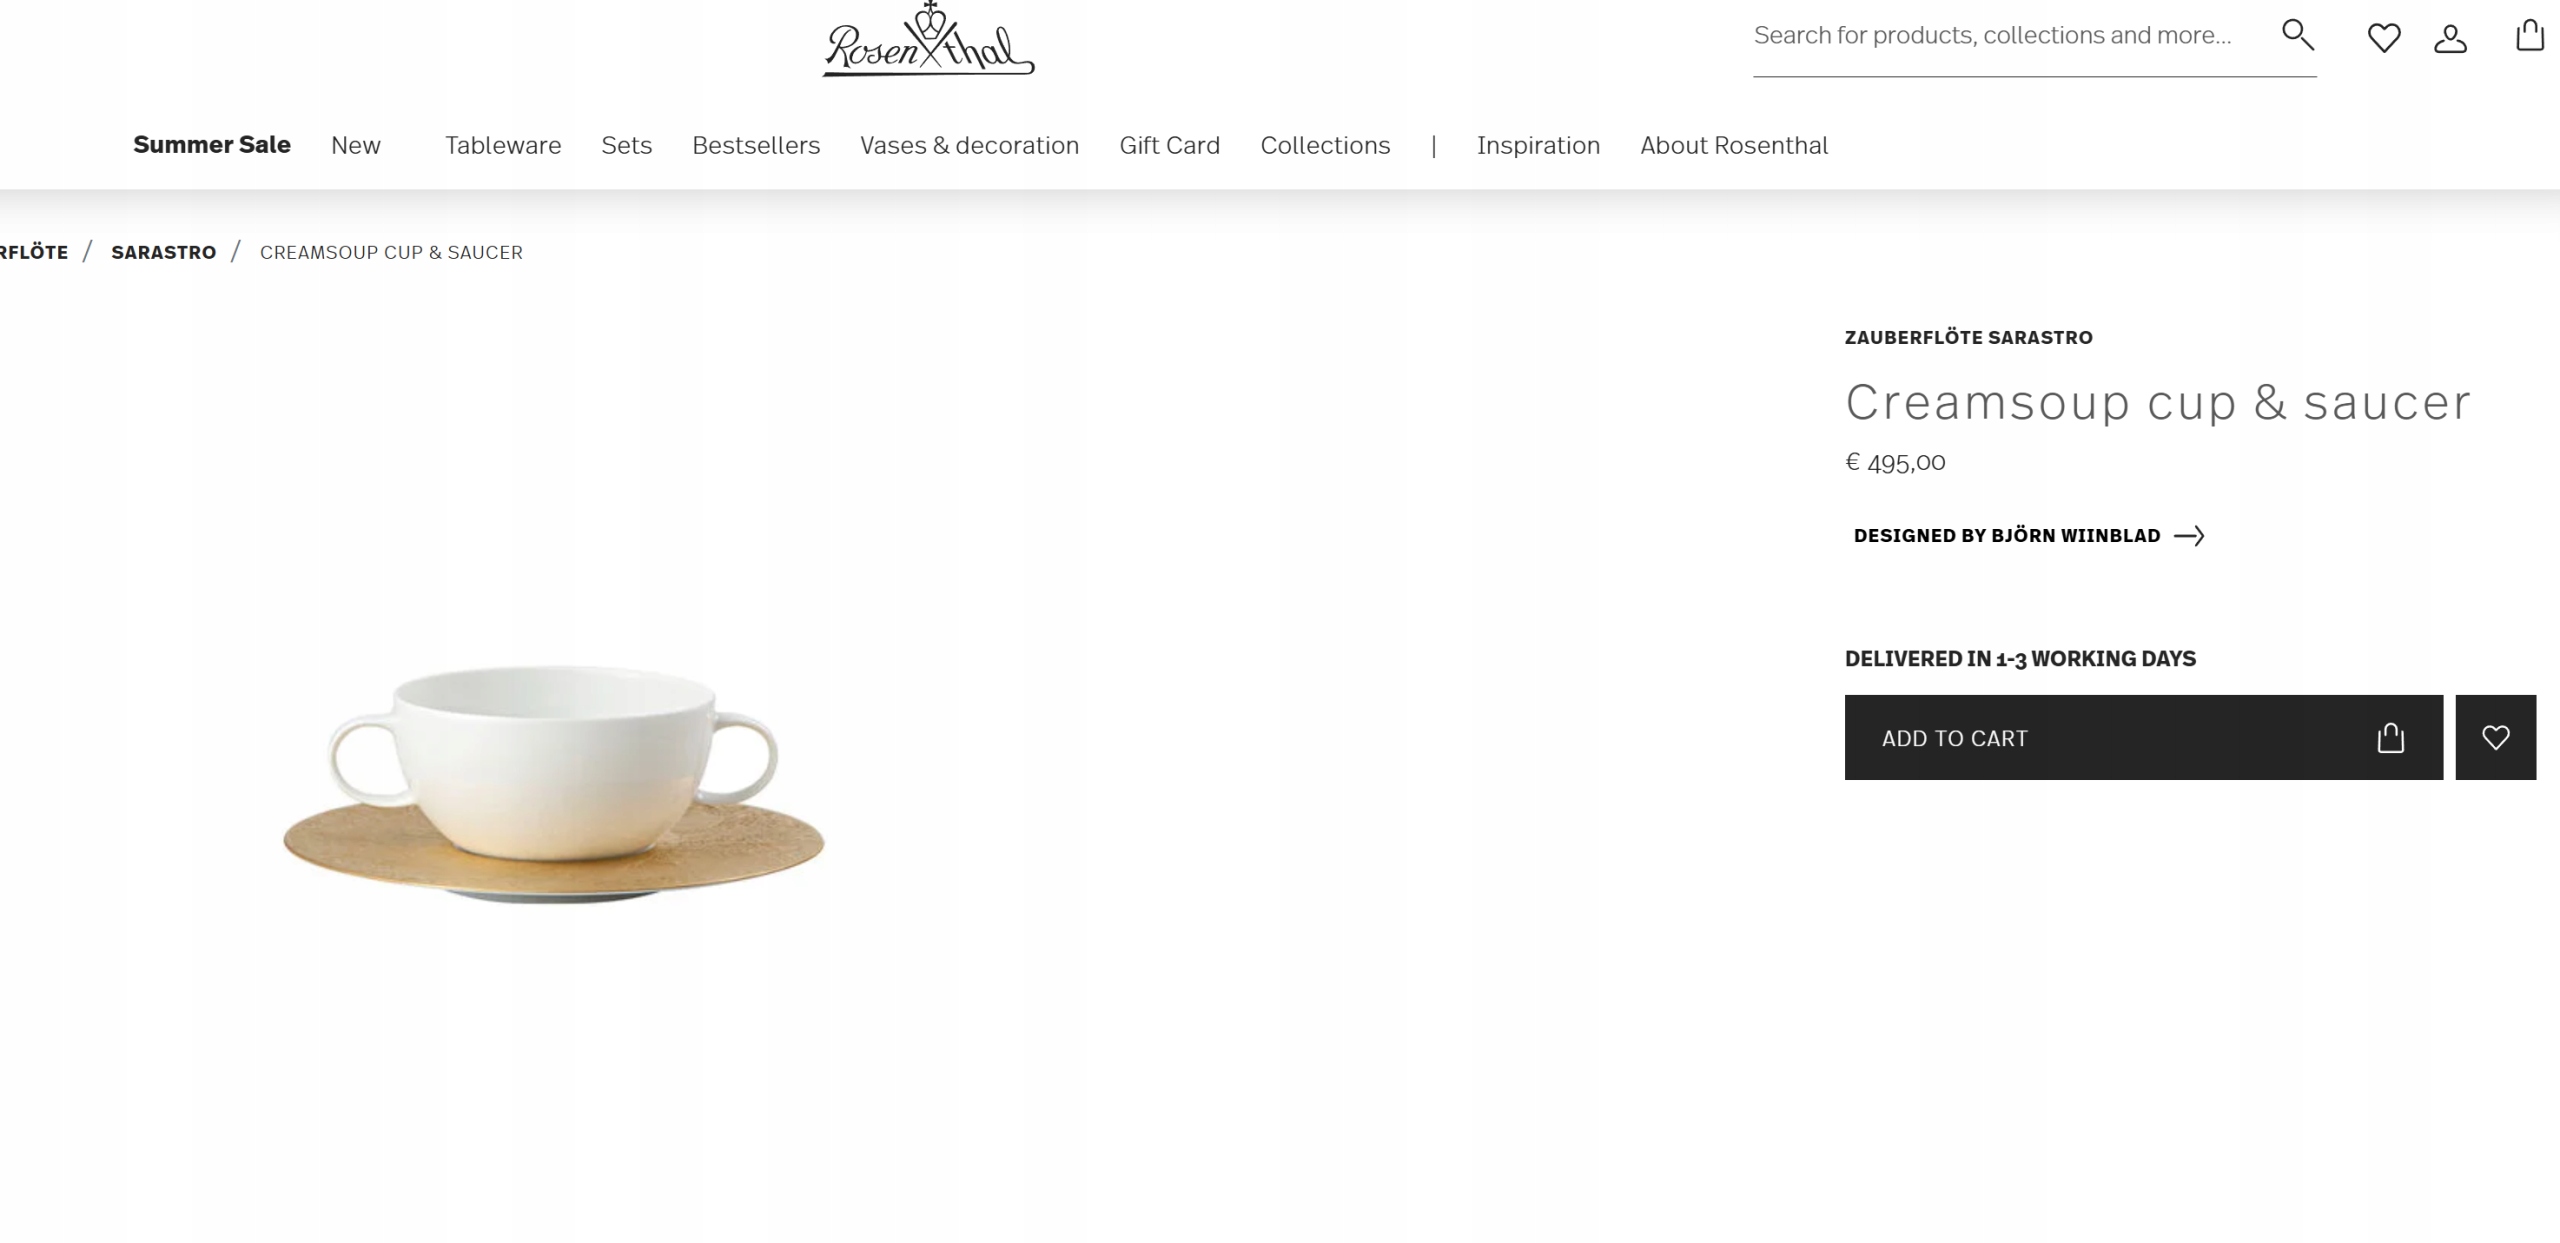Click the search magnifier icon
This screenshot has height=1243, width=2560.
(2297, 35)
